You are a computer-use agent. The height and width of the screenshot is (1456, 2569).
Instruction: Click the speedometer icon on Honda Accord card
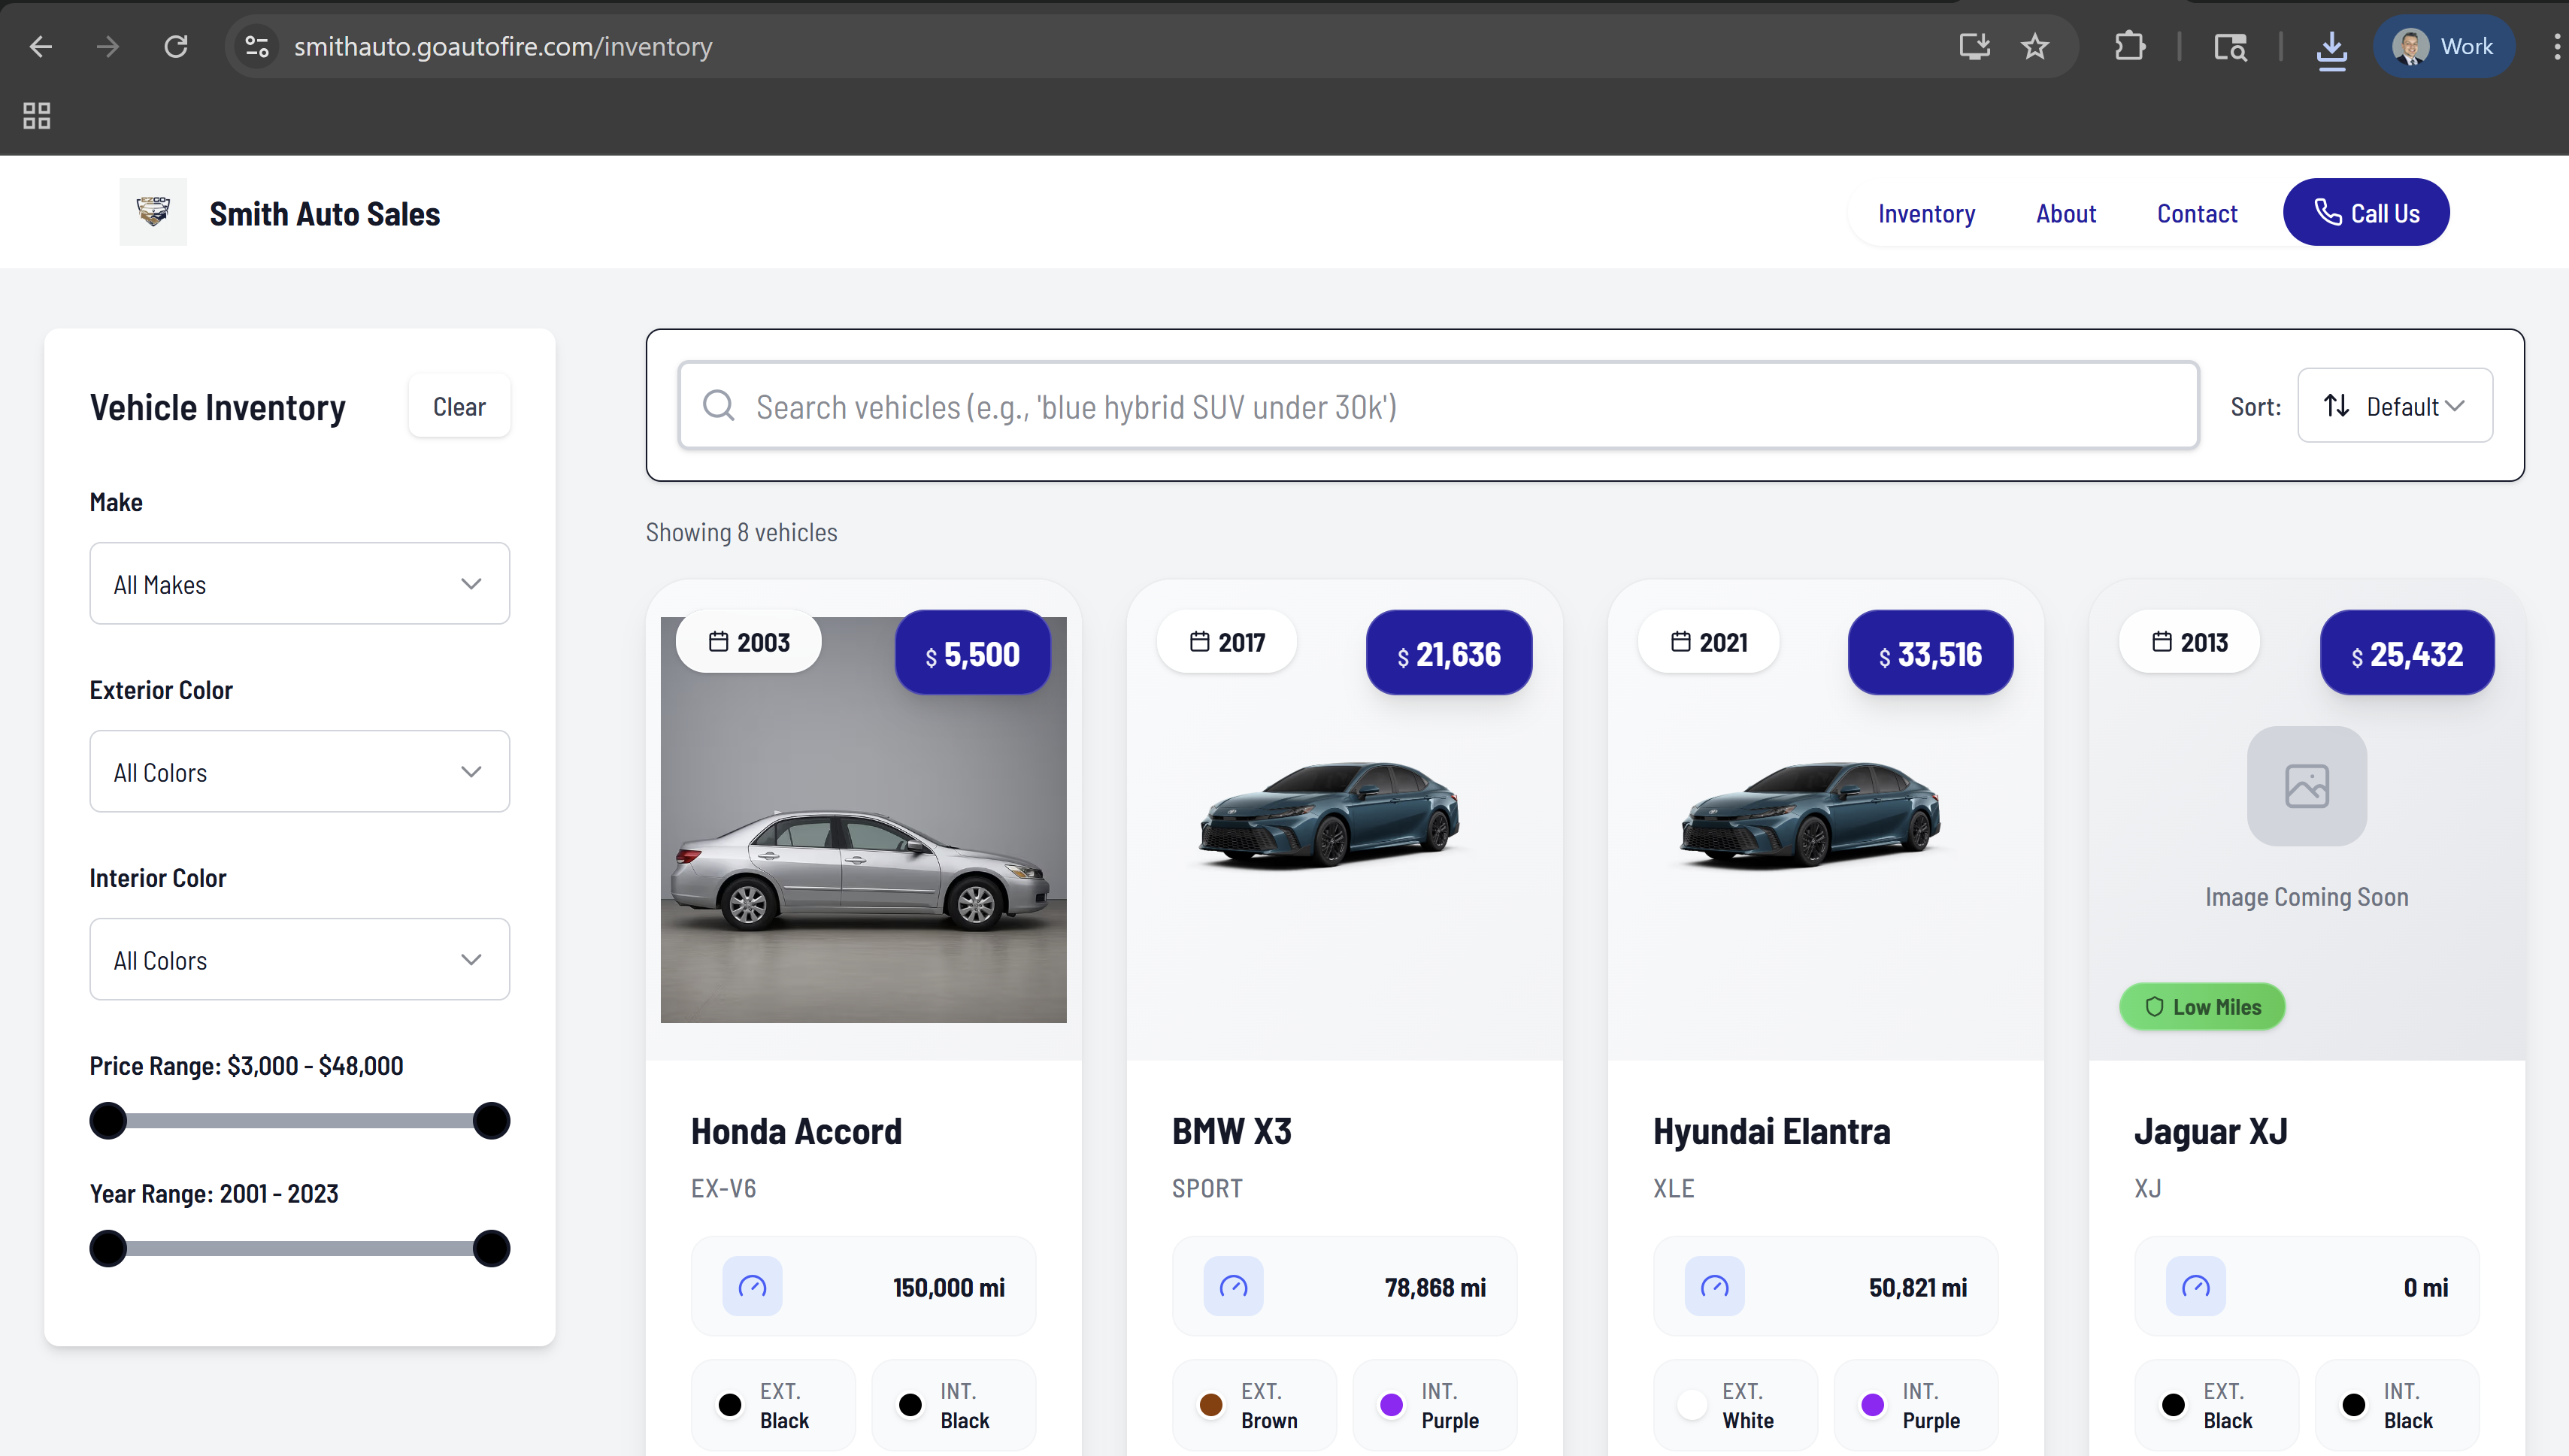pyautogui.click(x=753, y=1287)
